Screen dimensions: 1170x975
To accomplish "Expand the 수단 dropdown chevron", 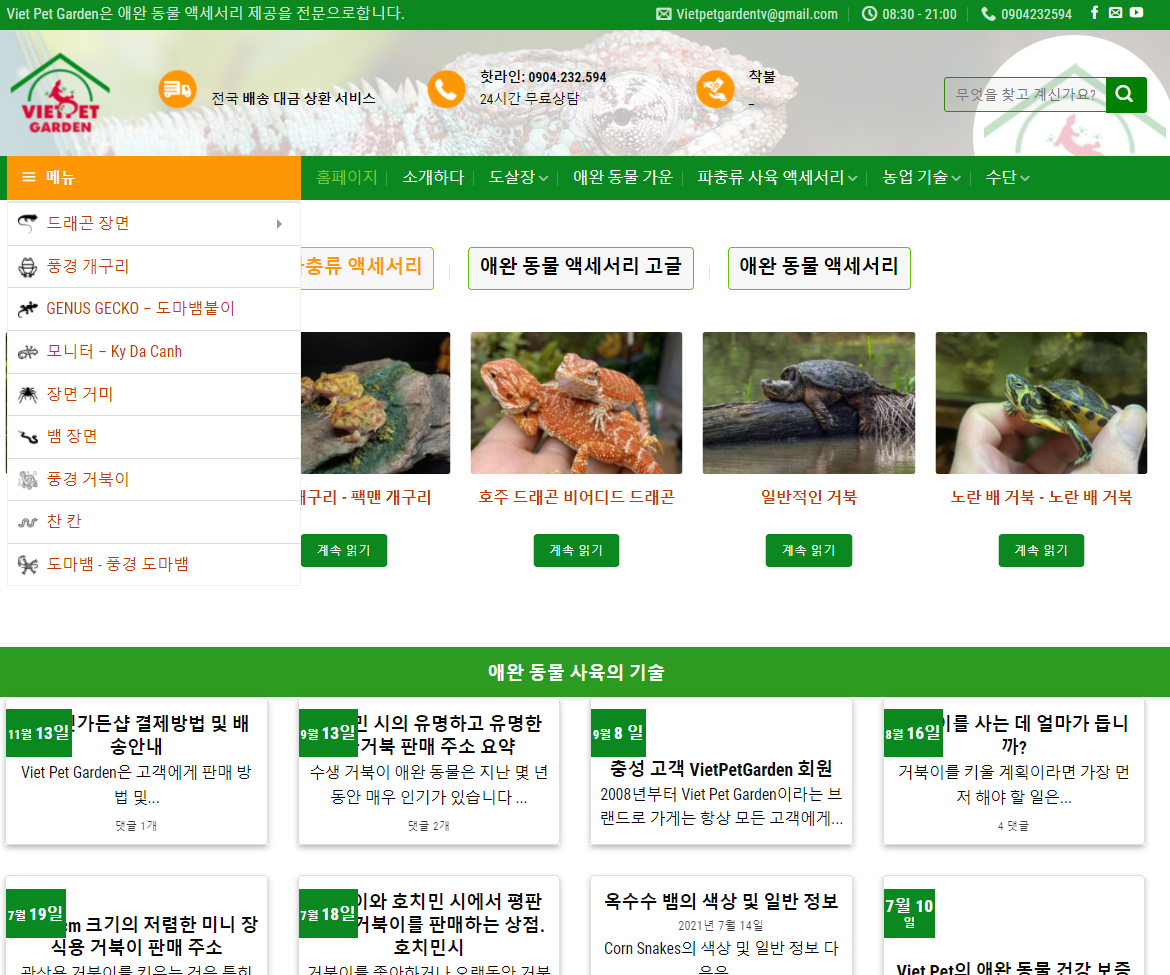I will coord(1025,178).
